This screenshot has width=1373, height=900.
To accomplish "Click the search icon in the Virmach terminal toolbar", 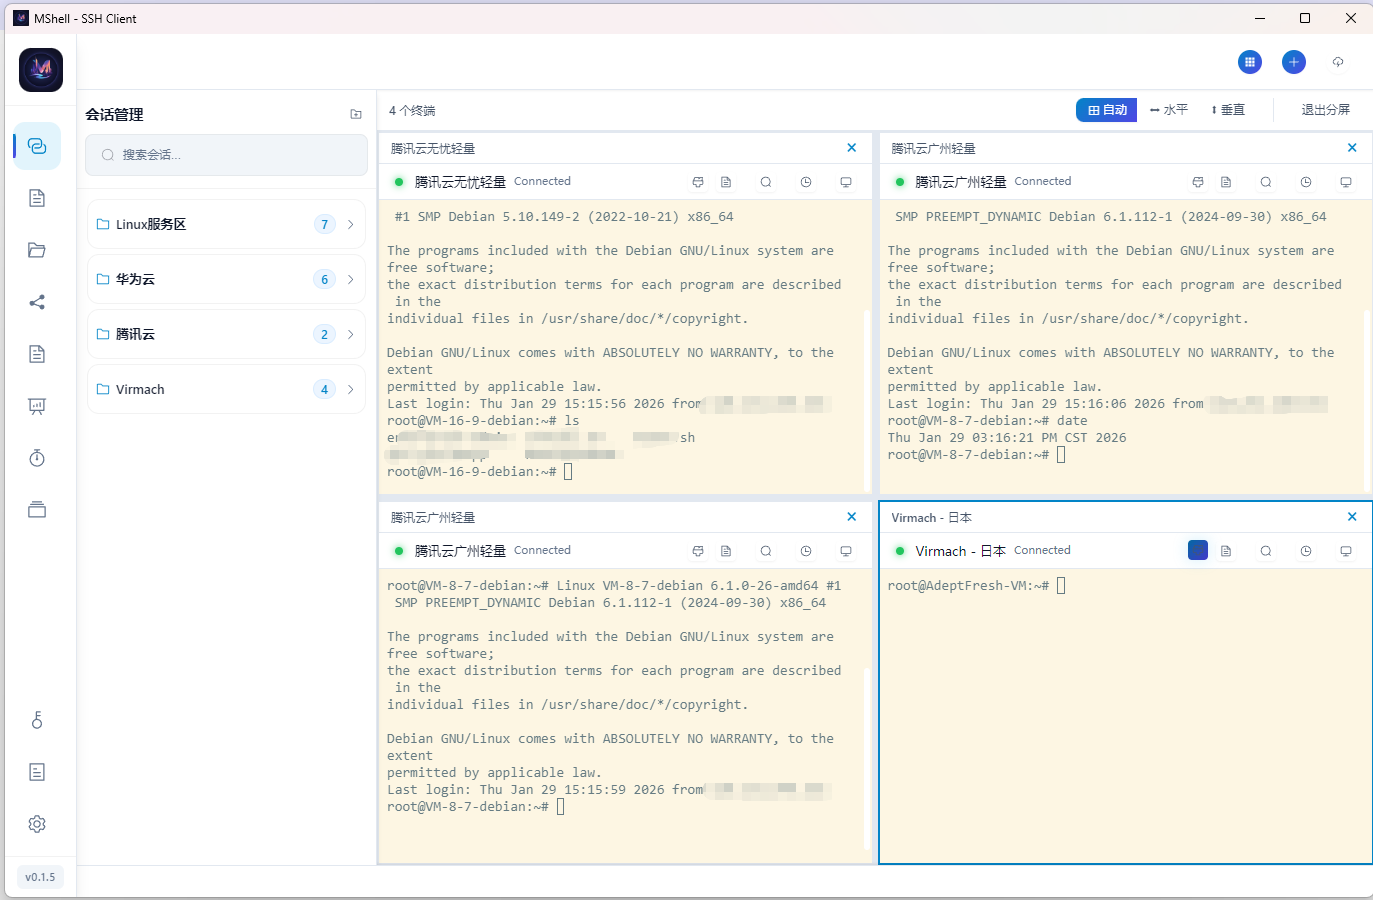I will [x=1265, y=551].
